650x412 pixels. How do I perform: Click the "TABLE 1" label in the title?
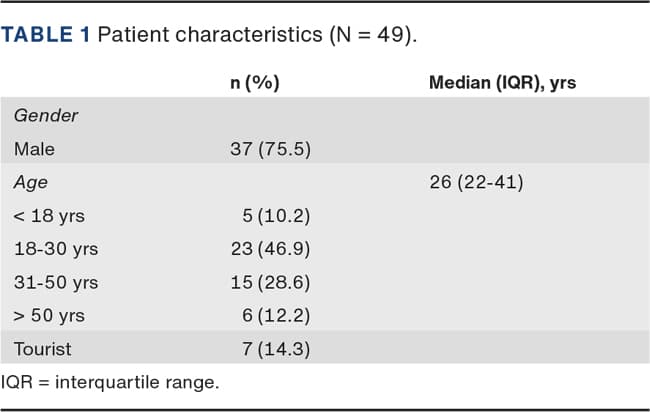click(x=46, y=33)
